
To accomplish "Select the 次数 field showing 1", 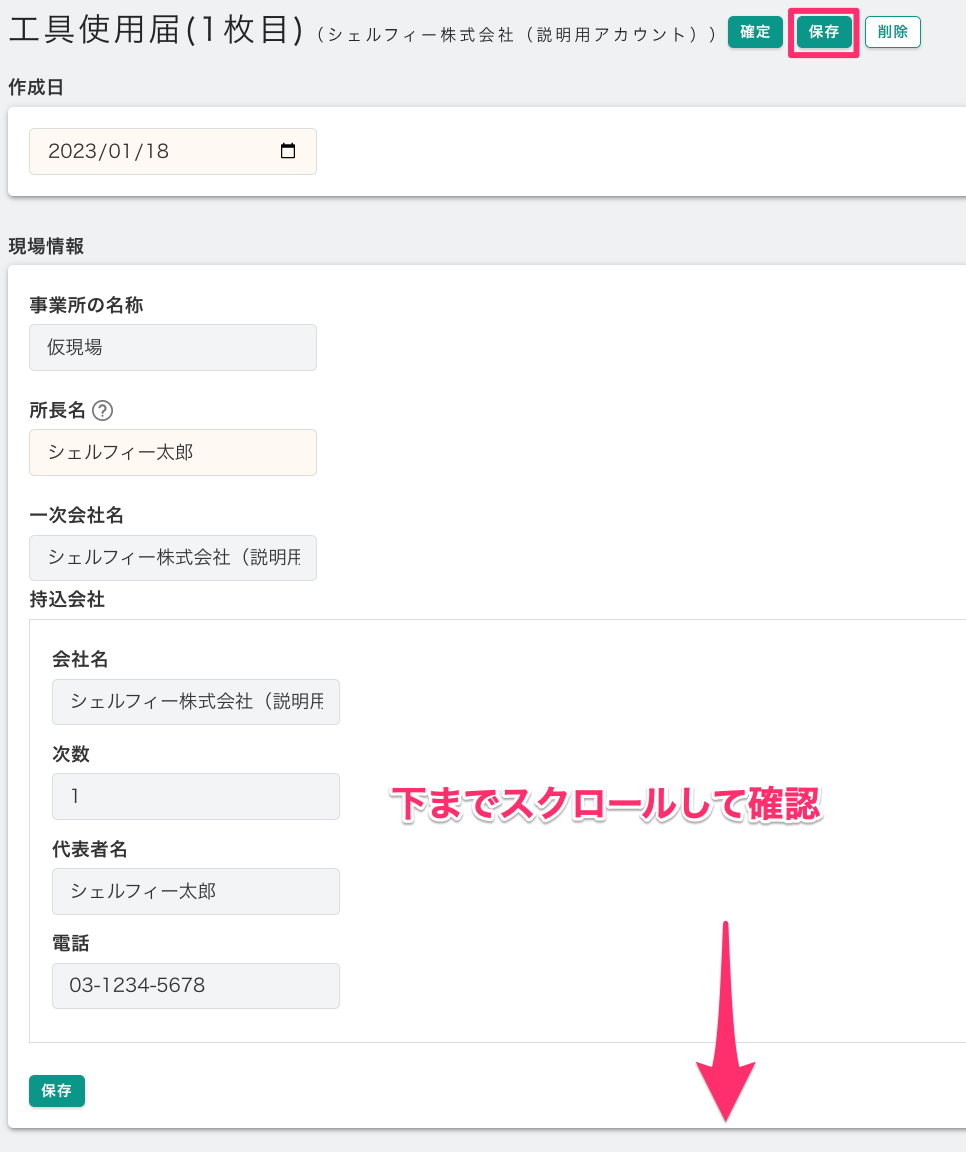I will pos(196,797).
